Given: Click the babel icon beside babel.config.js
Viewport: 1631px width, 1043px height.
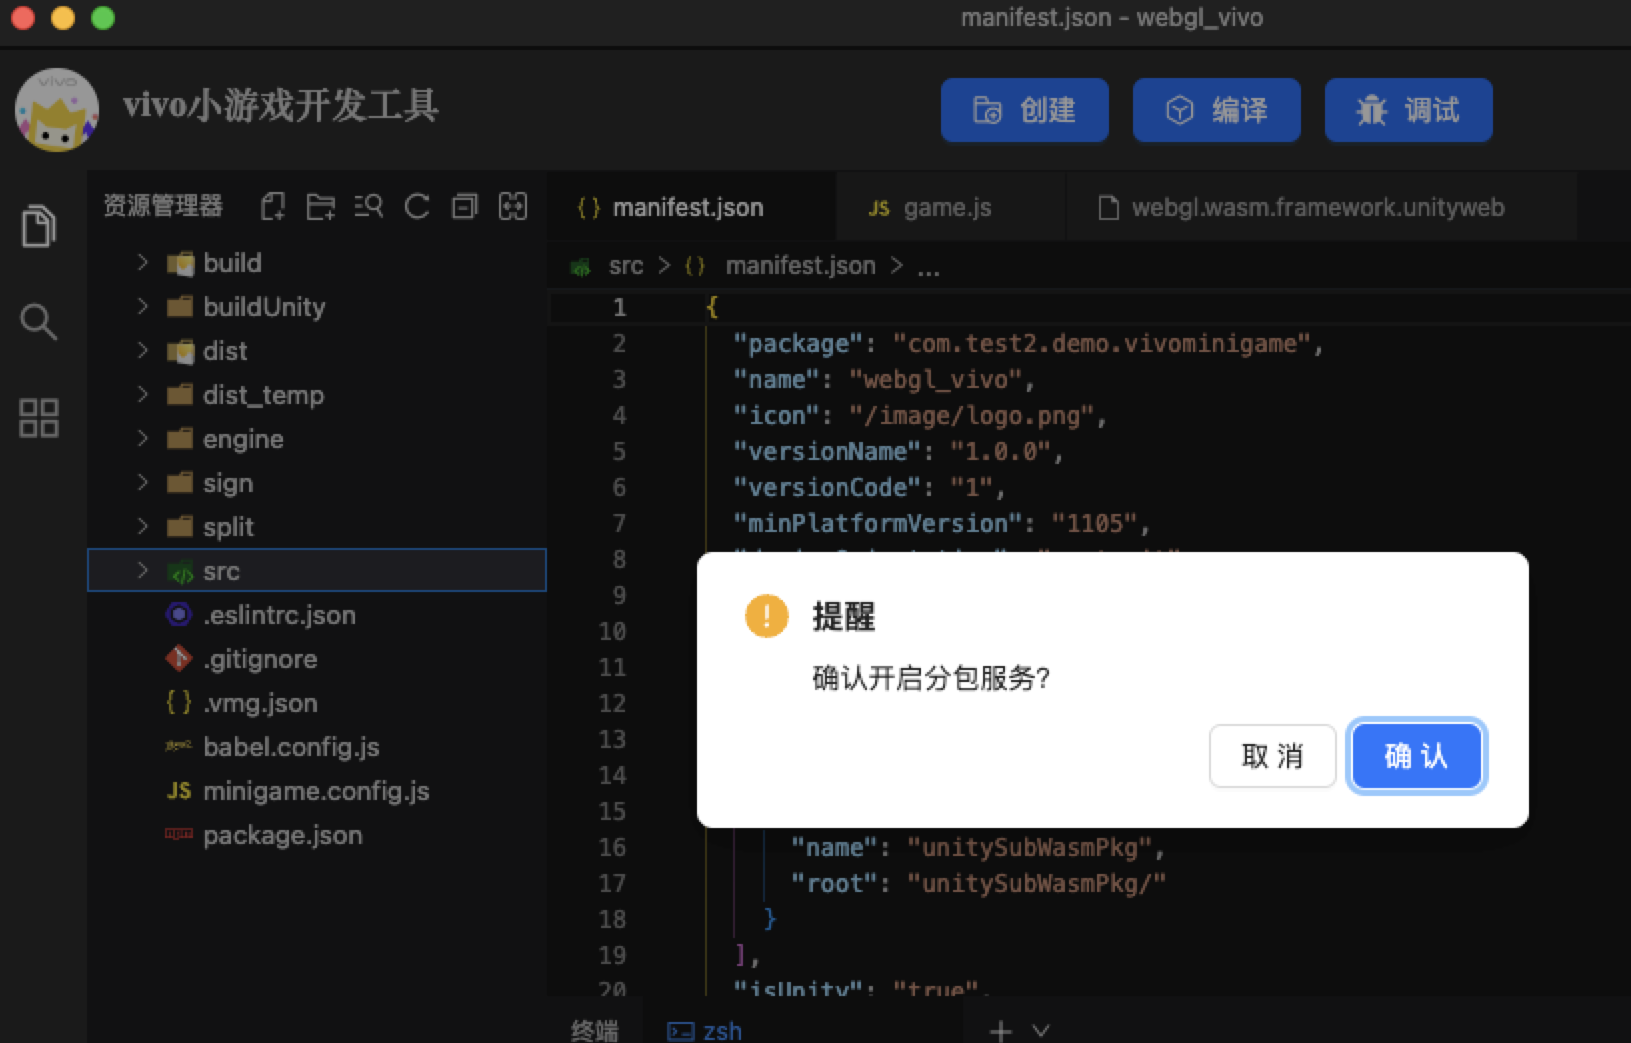Looking at the screenshot, I should click(x=179, y=745).
